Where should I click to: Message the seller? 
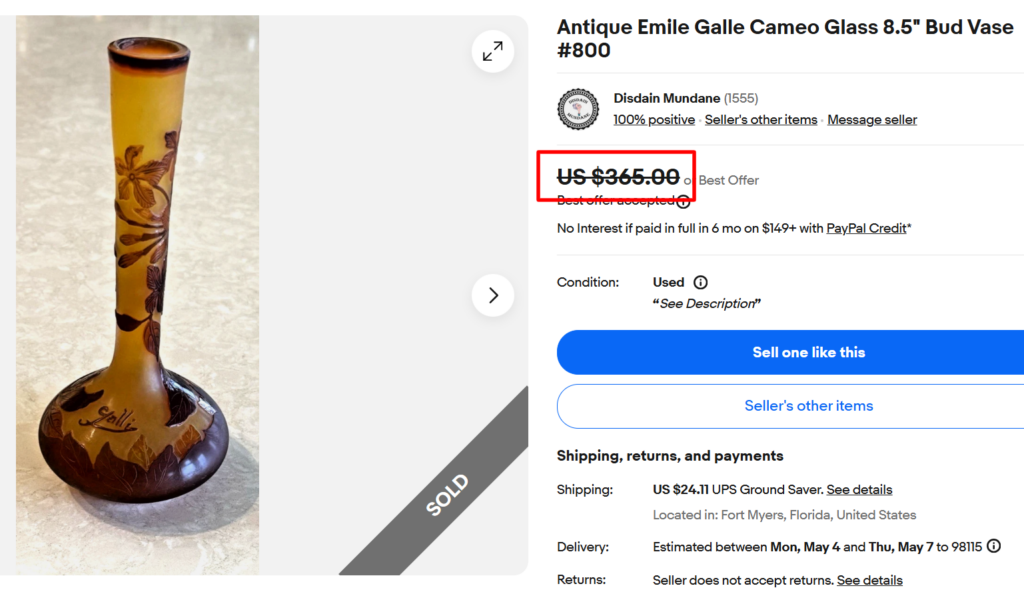(872, 120)
